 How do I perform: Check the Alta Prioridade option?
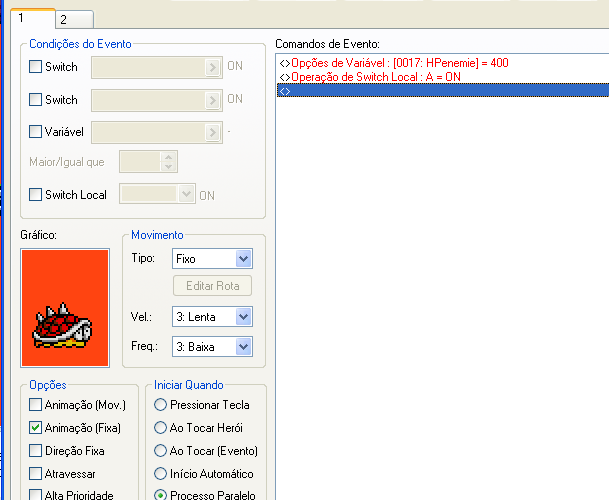point(35,495)
